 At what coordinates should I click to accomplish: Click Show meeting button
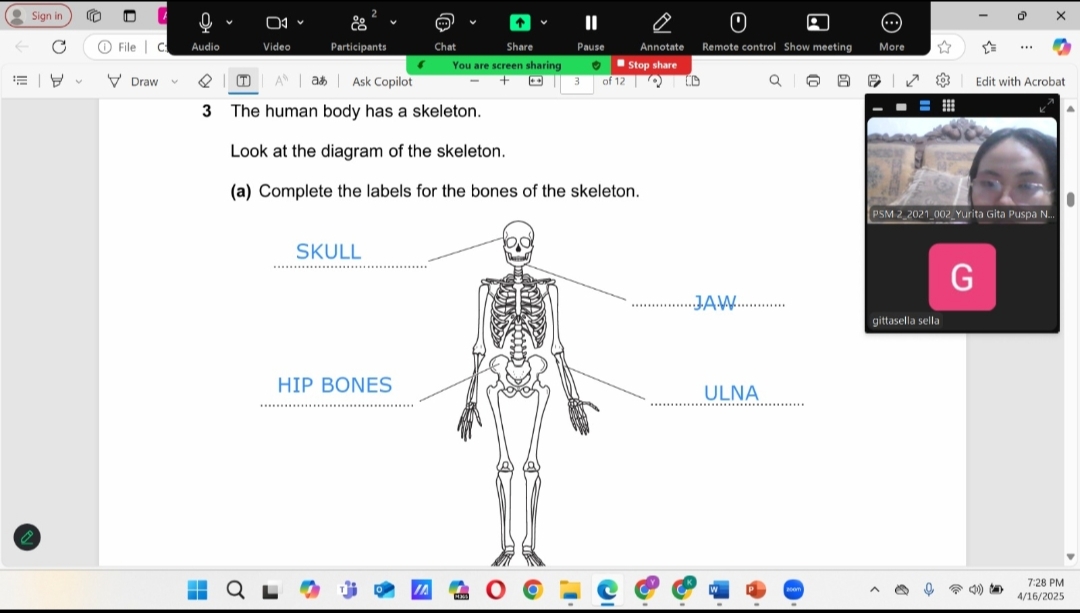(818, 31)
